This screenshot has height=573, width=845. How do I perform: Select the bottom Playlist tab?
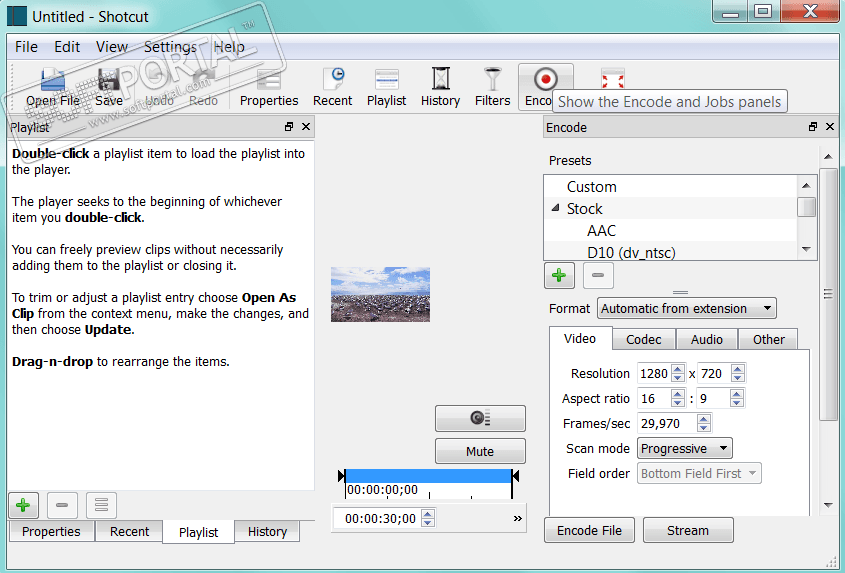(x=198, y=532)
